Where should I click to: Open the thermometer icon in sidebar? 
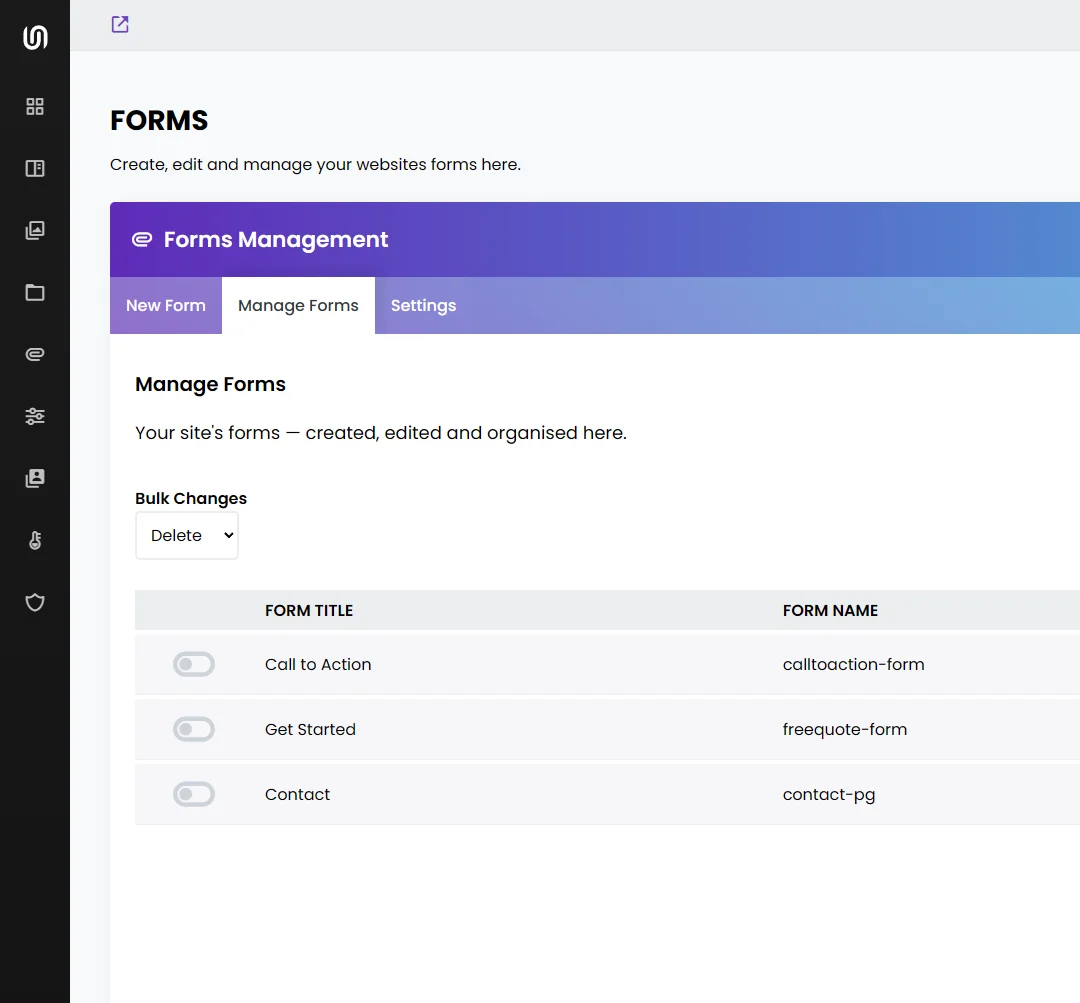point(35,541)
